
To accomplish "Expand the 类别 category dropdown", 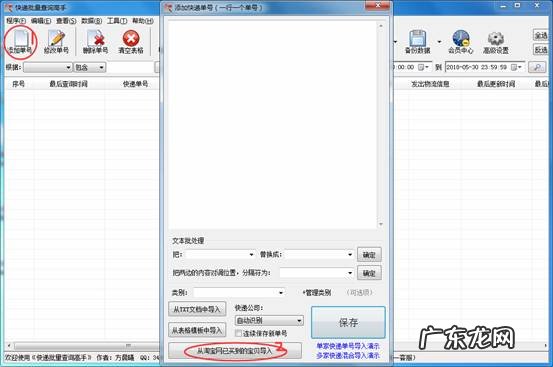I will [281, 293].
